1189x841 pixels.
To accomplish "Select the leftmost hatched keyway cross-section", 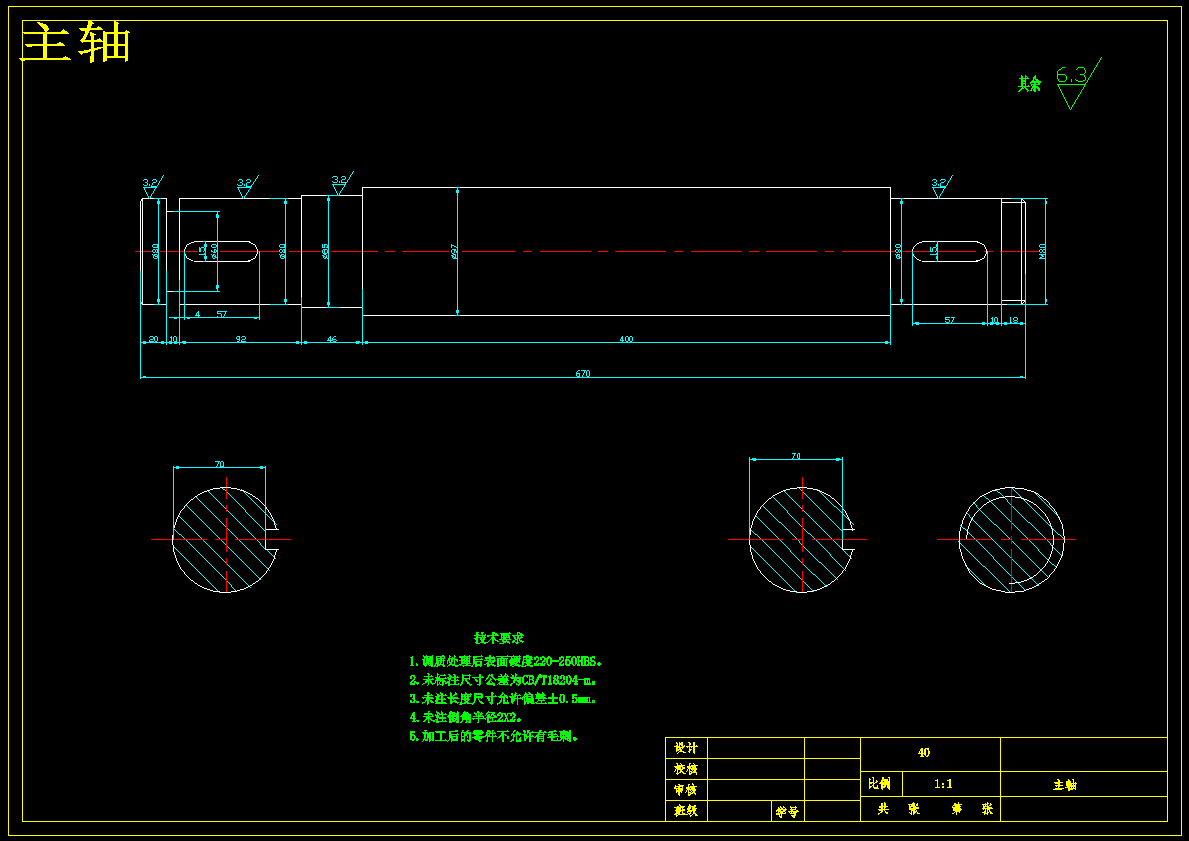I will [x=225, y=539].
